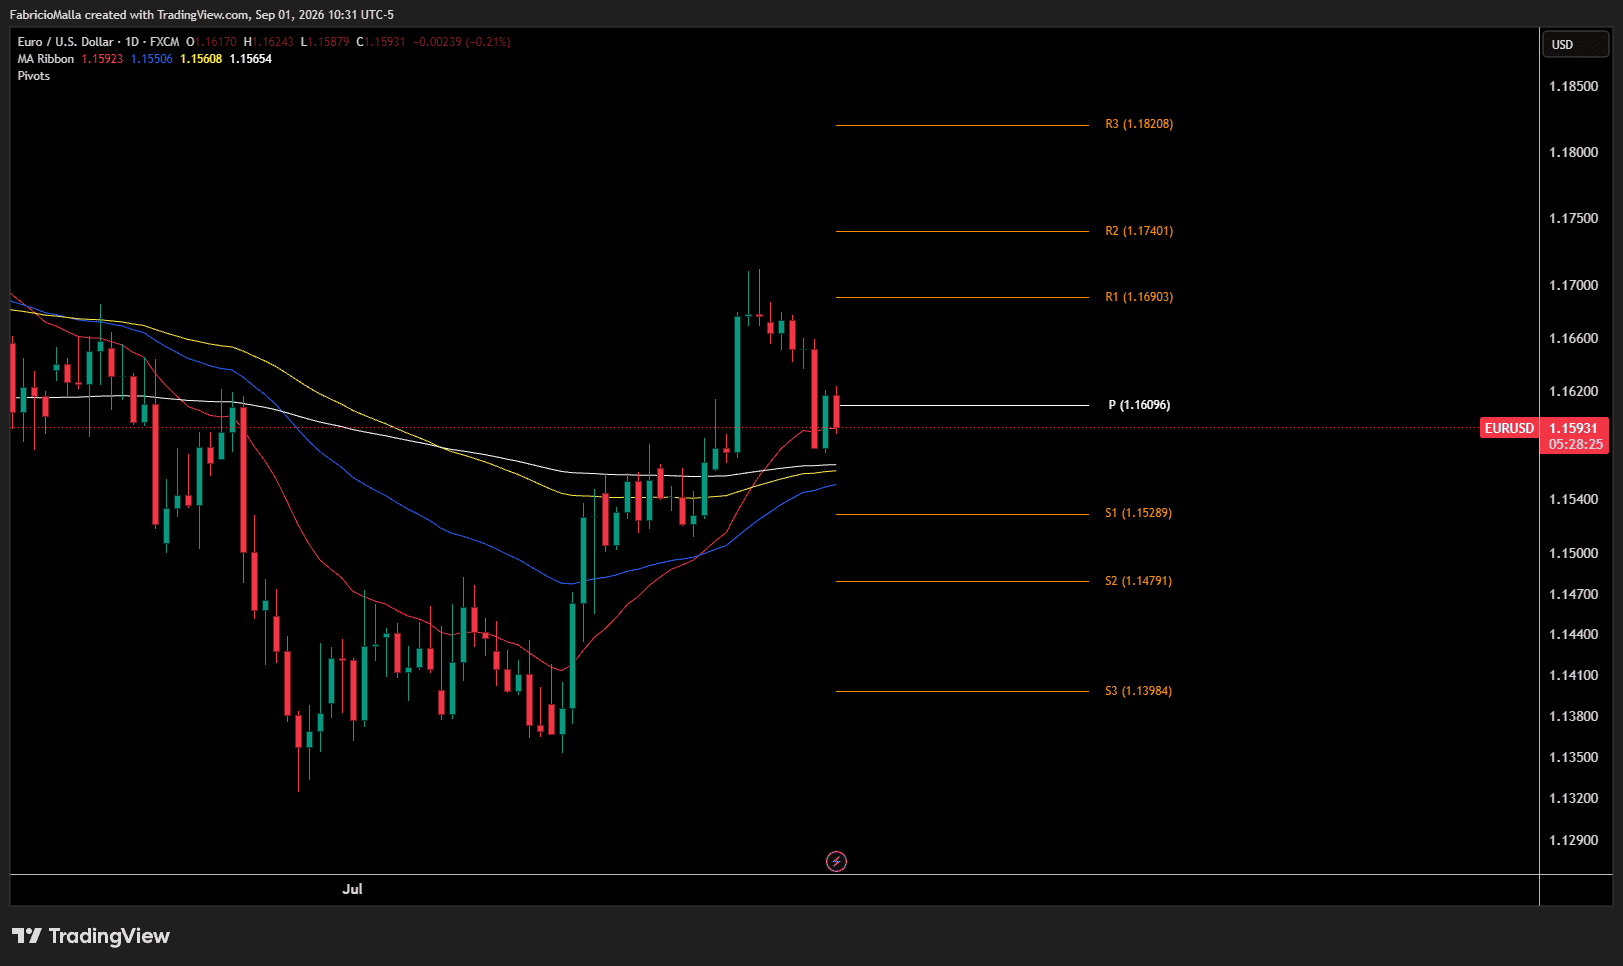This screenshot has height=966, width=1623.
Task: Click the P (1.16096) pivot label
Action: pyautogui.click(x=1139, y=405)
